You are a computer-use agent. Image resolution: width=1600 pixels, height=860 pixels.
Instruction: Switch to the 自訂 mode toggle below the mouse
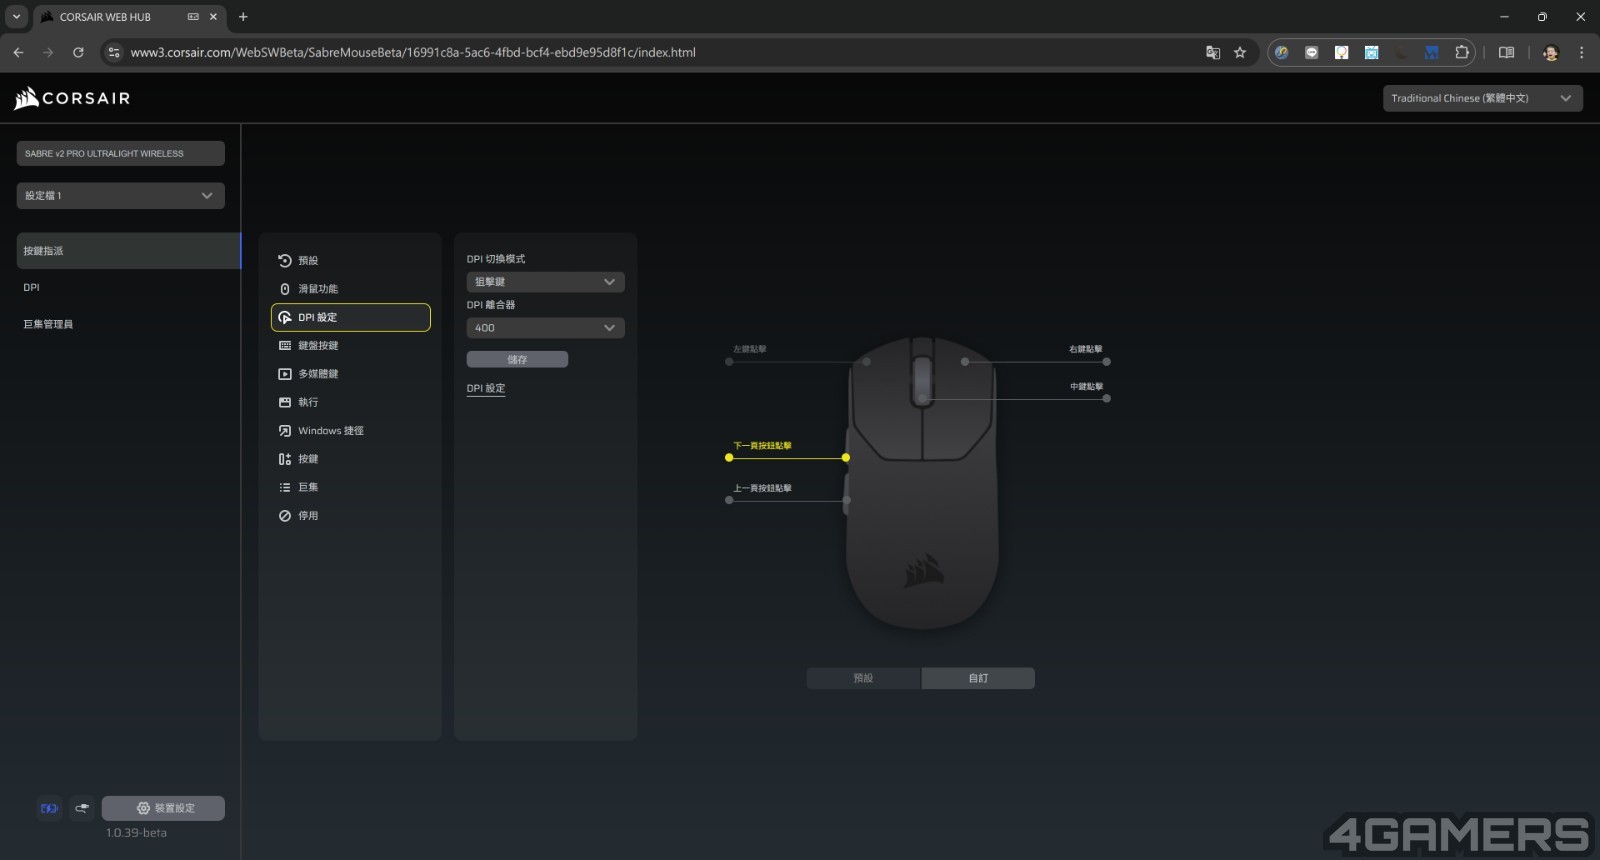978,678
